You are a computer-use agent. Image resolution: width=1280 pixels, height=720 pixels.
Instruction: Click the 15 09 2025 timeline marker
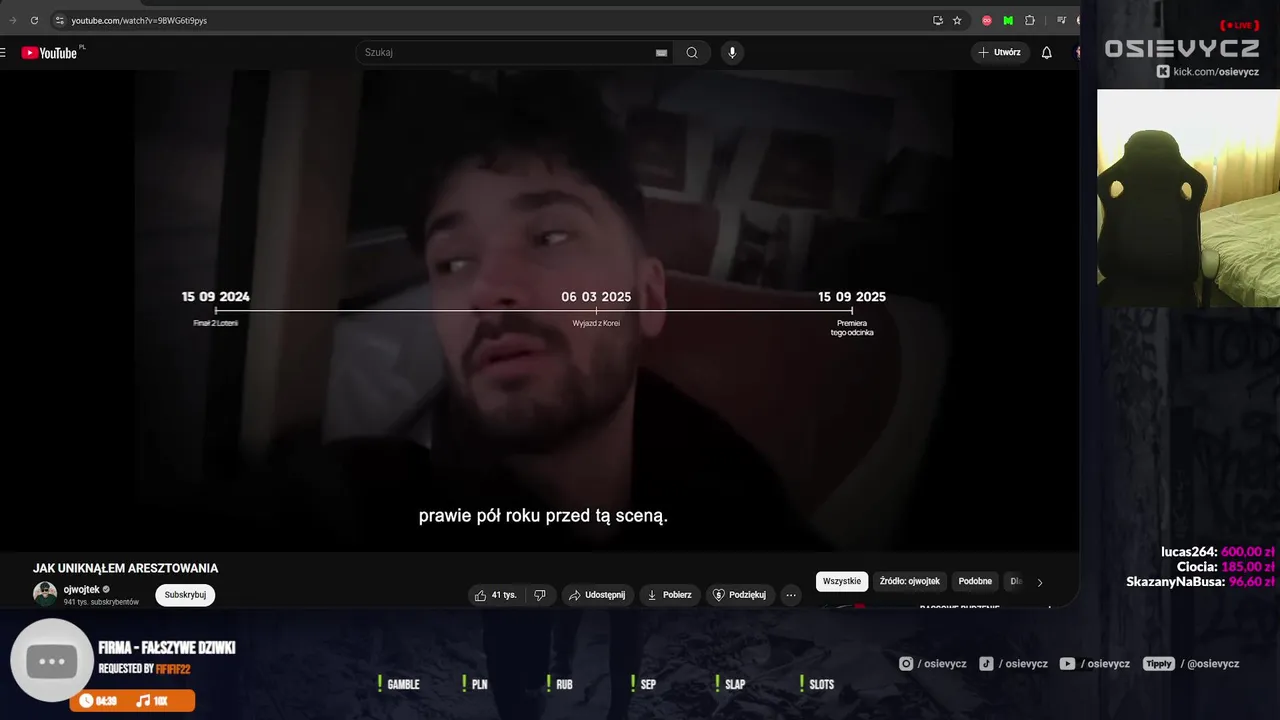[852, 297]
